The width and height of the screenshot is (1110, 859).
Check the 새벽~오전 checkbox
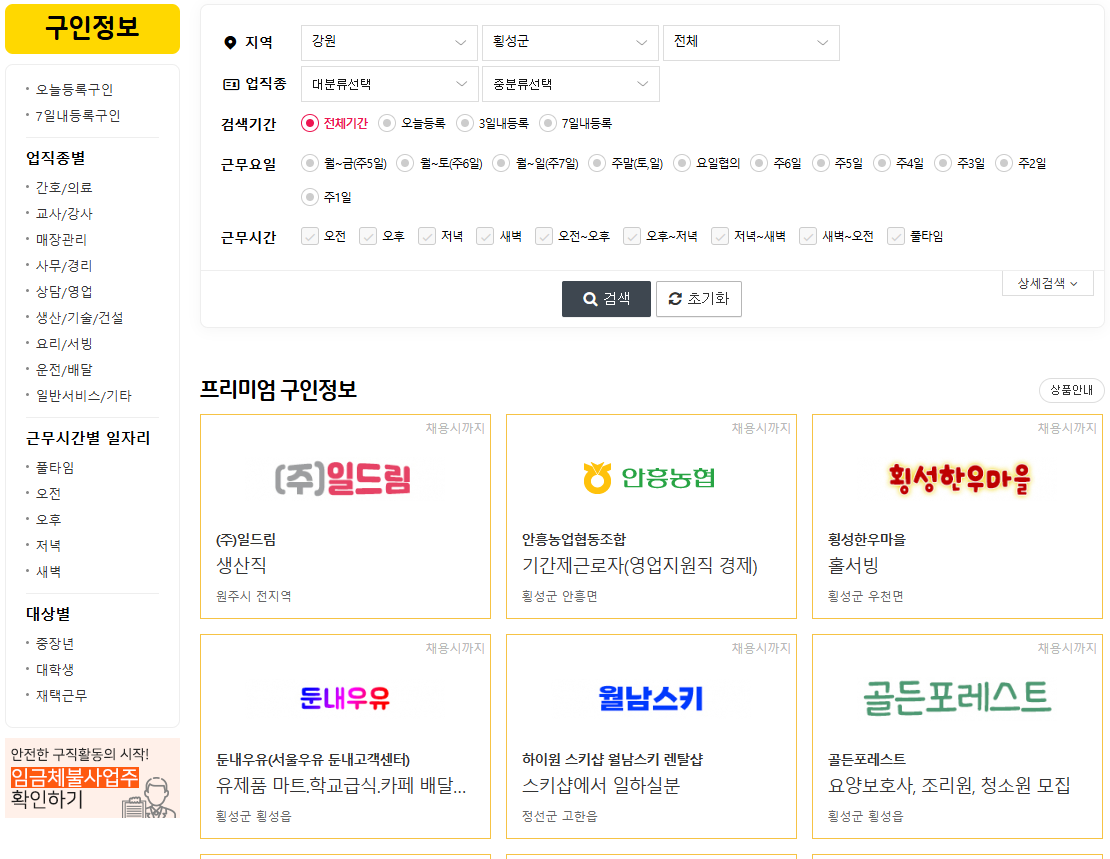point(808,236)
